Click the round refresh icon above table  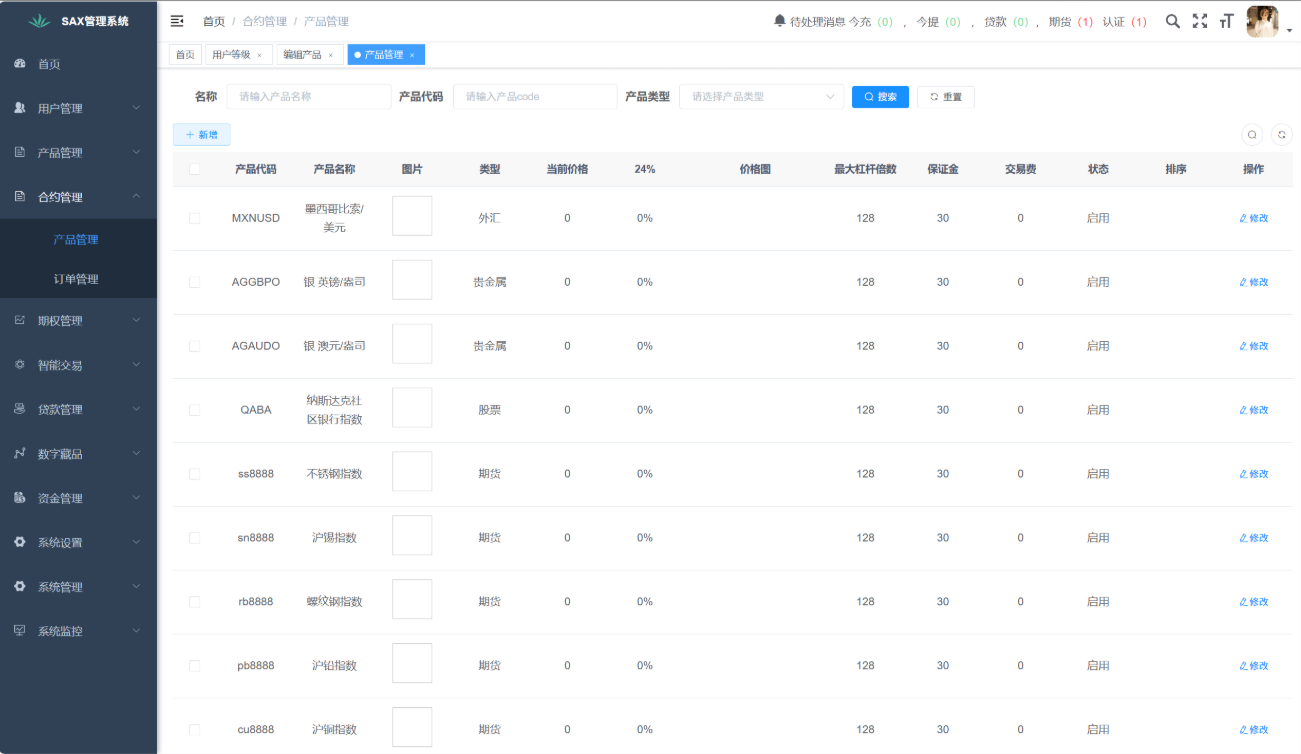(x=1281, y=135)
